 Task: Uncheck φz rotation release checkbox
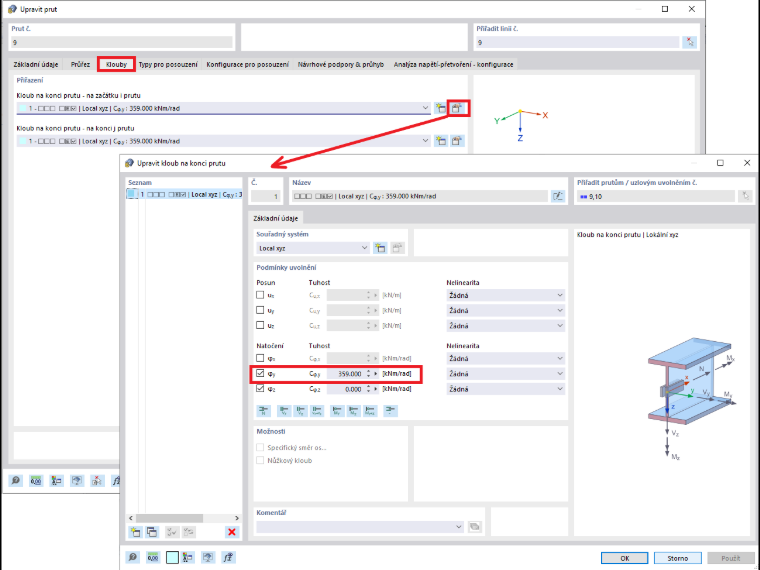(260, 388)
